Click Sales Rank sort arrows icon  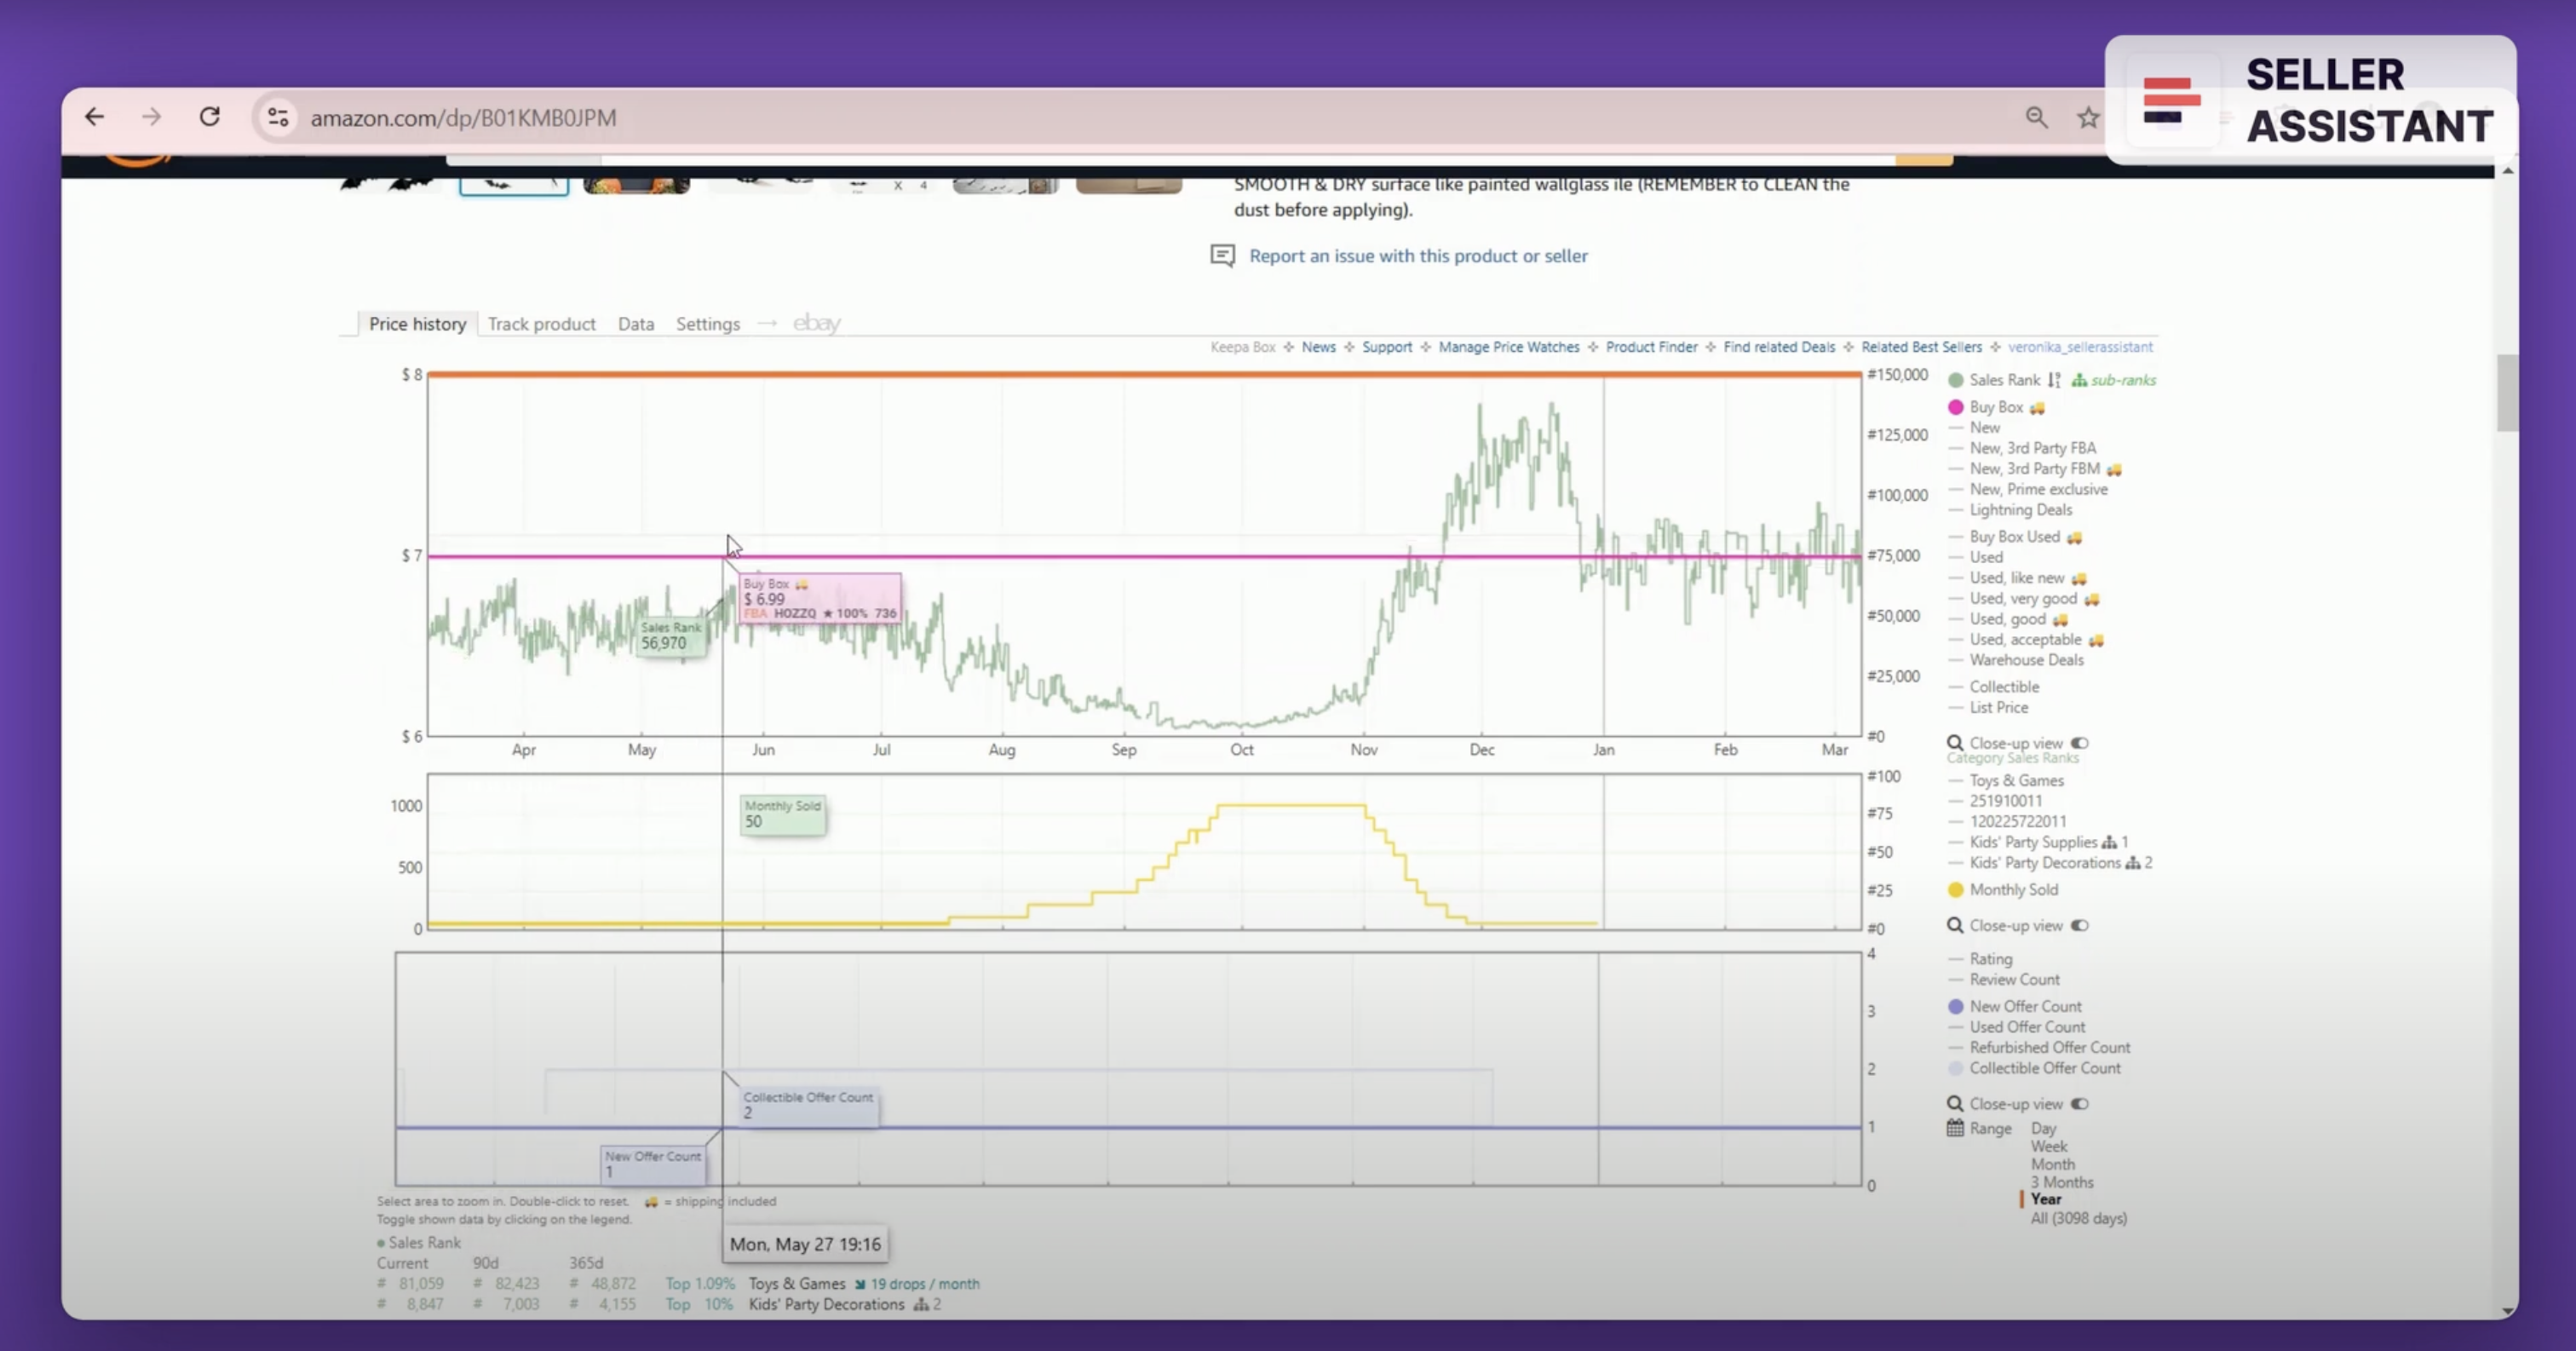click(2054, 380)
